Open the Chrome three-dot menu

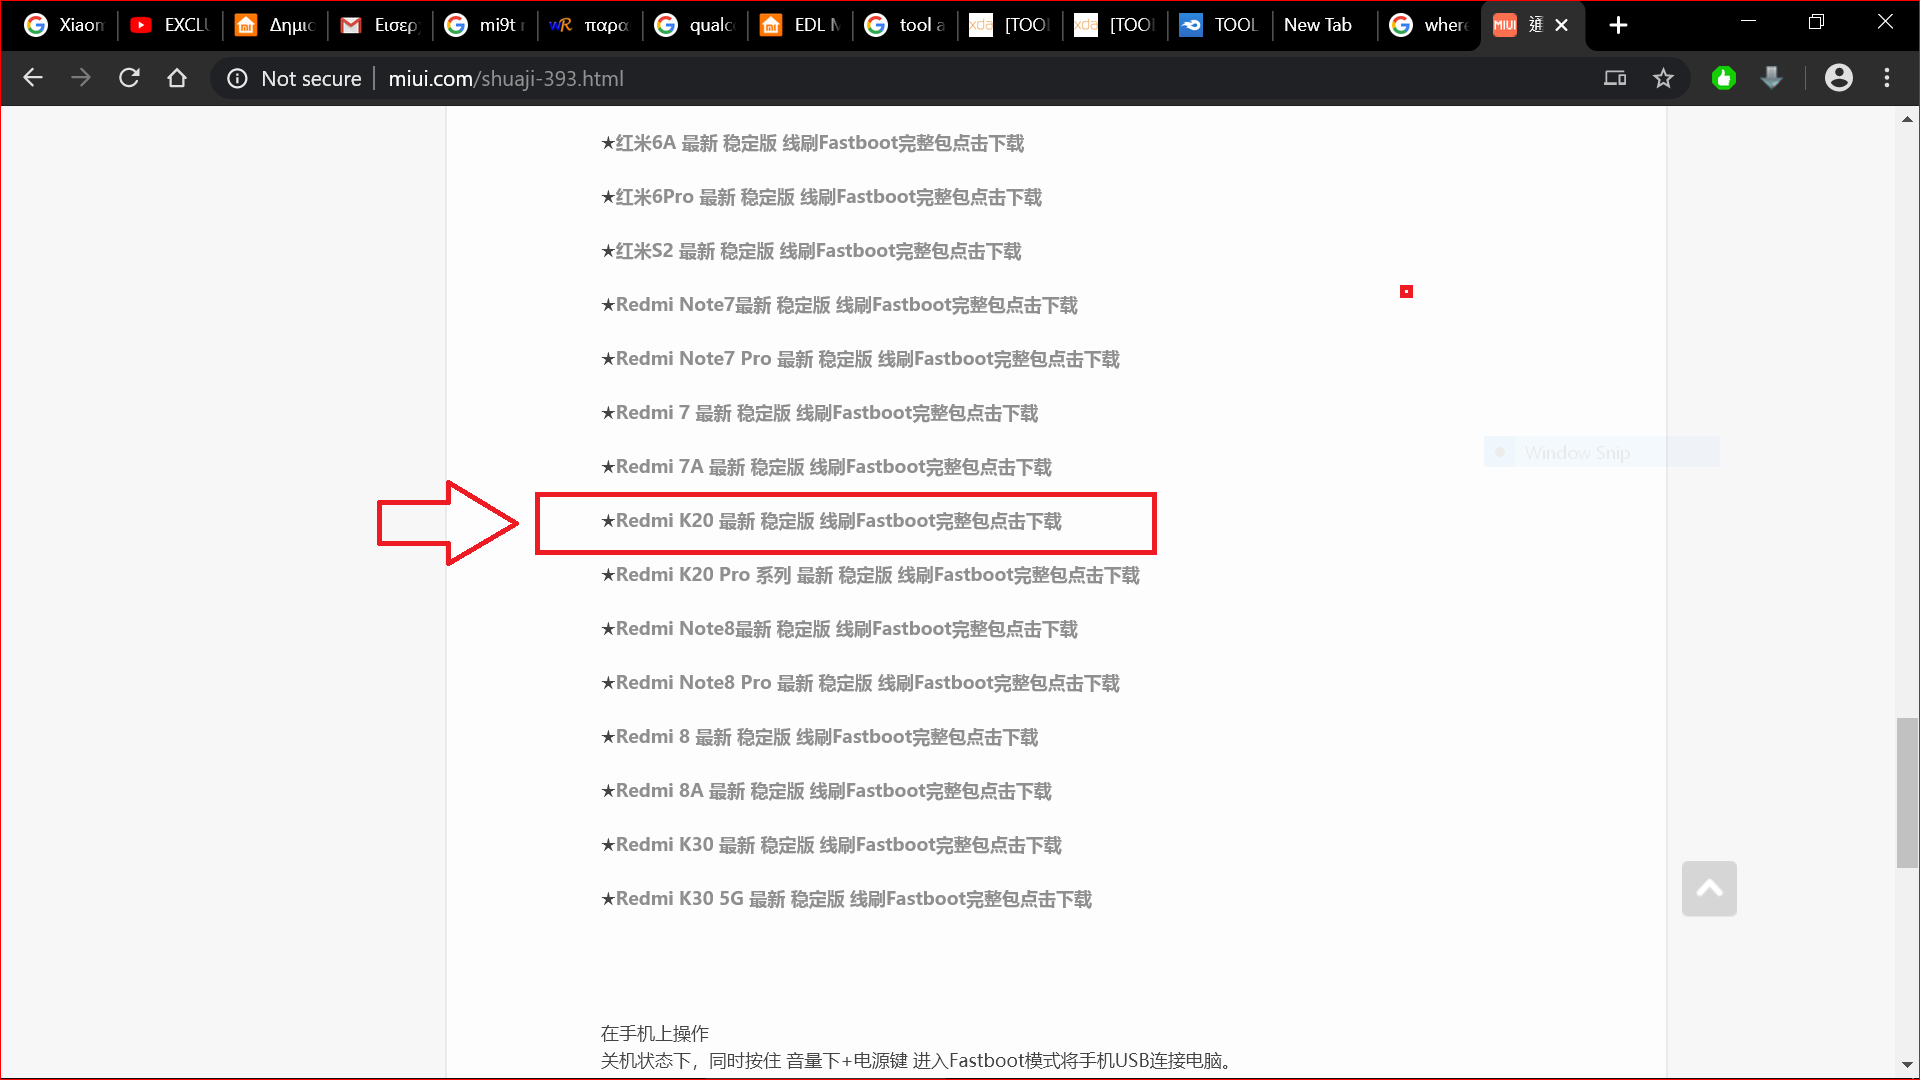coord(1887,78)
